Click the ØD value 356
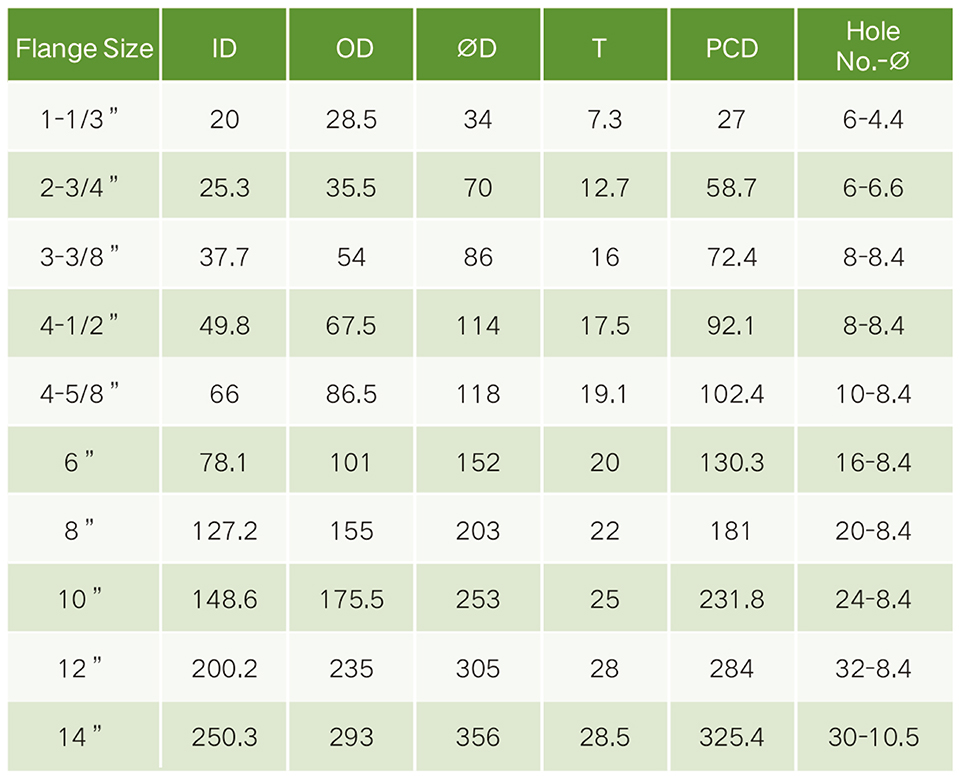The image size is (960, 776). 478,737
